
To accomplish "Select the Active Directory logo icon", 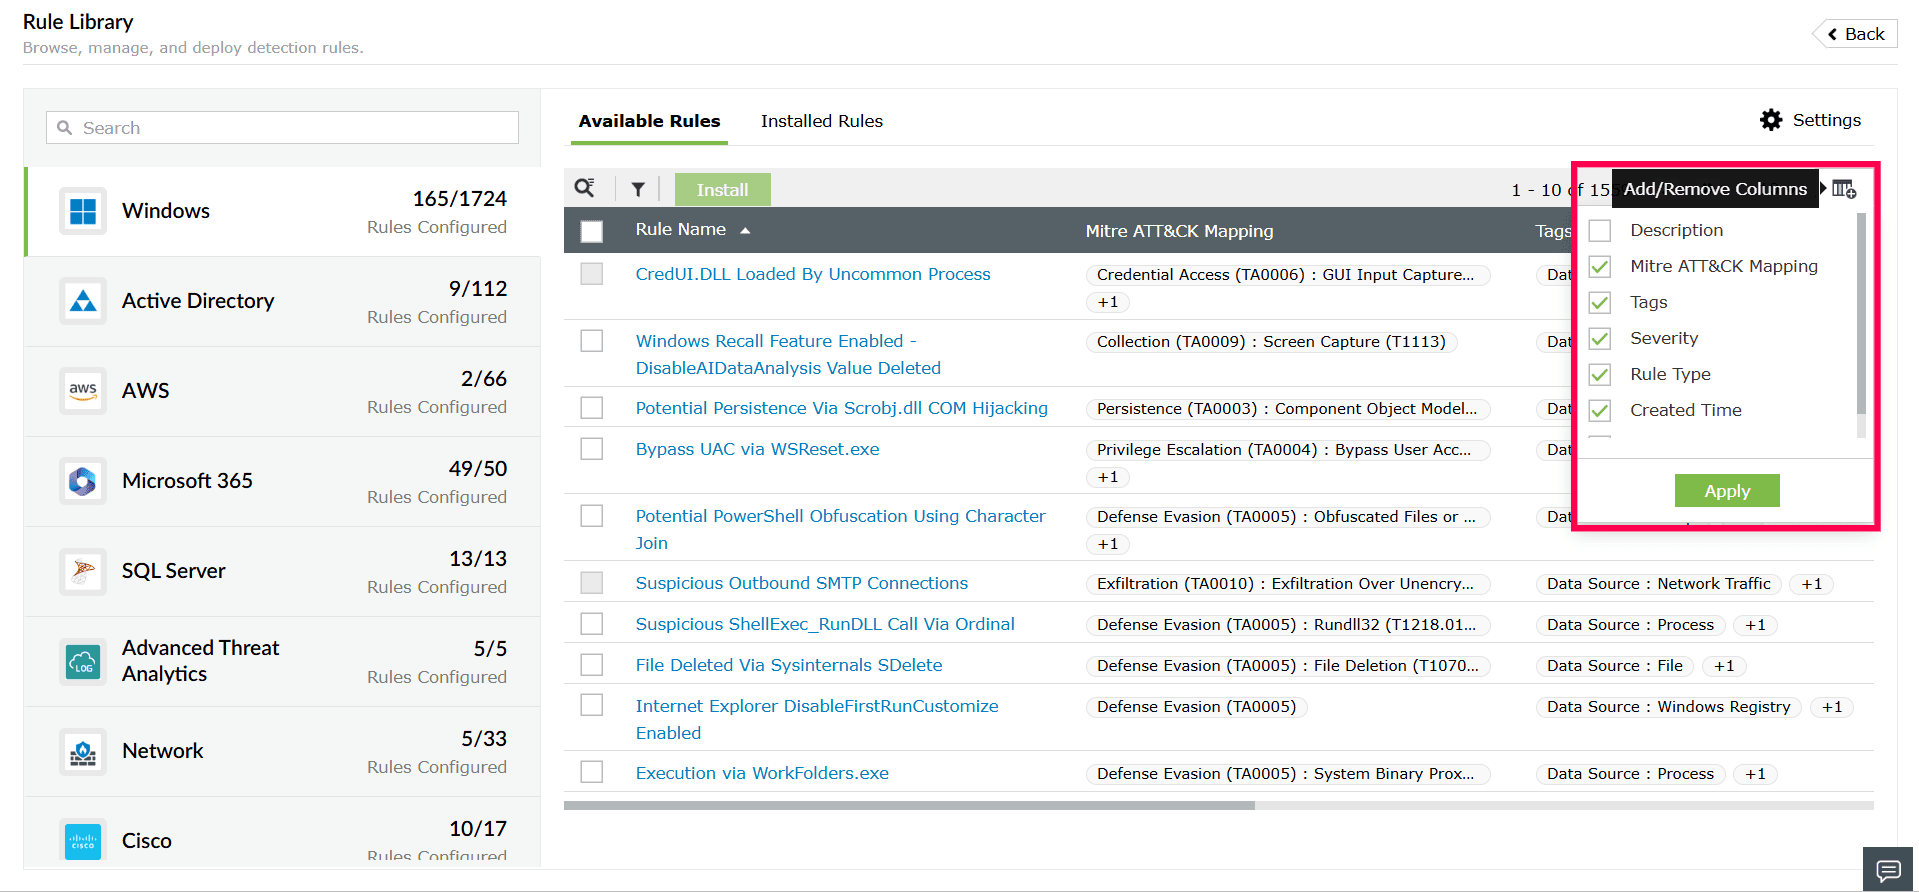I will click(x=83, y=301).
